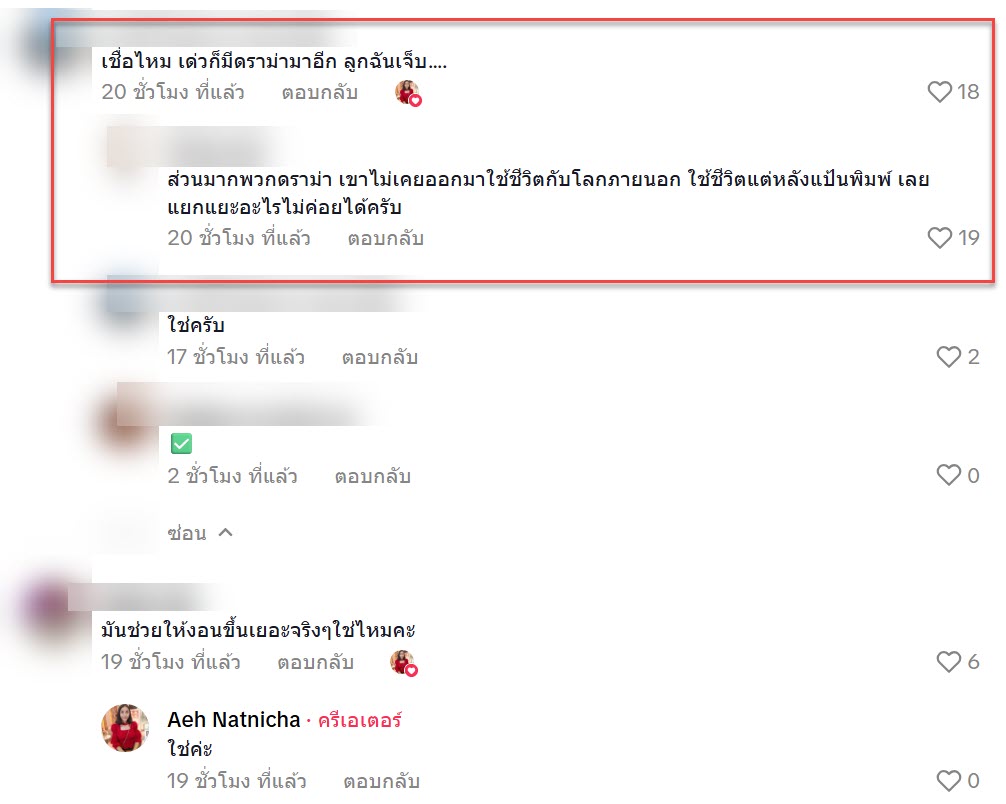
Task: Reply to the green checkmark comment
Action: click(373, 476)
